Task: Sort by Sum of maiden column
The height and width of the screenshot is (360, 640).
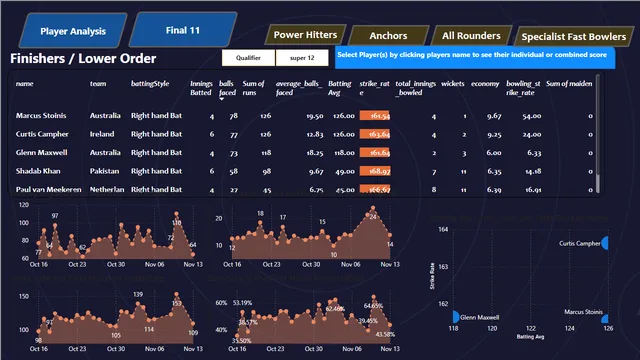Action: pyautogui.click(x=569, y=84)
